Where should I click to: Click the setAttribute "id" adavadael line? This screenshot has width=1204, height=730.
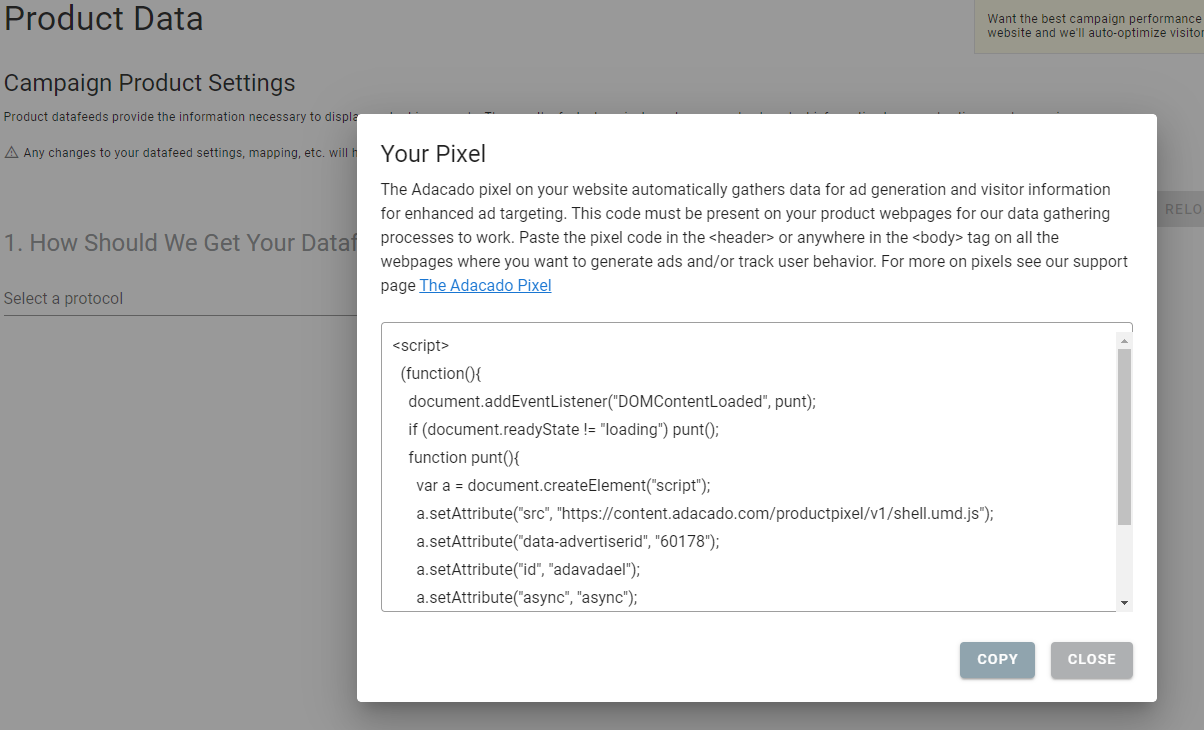[528, 570]
